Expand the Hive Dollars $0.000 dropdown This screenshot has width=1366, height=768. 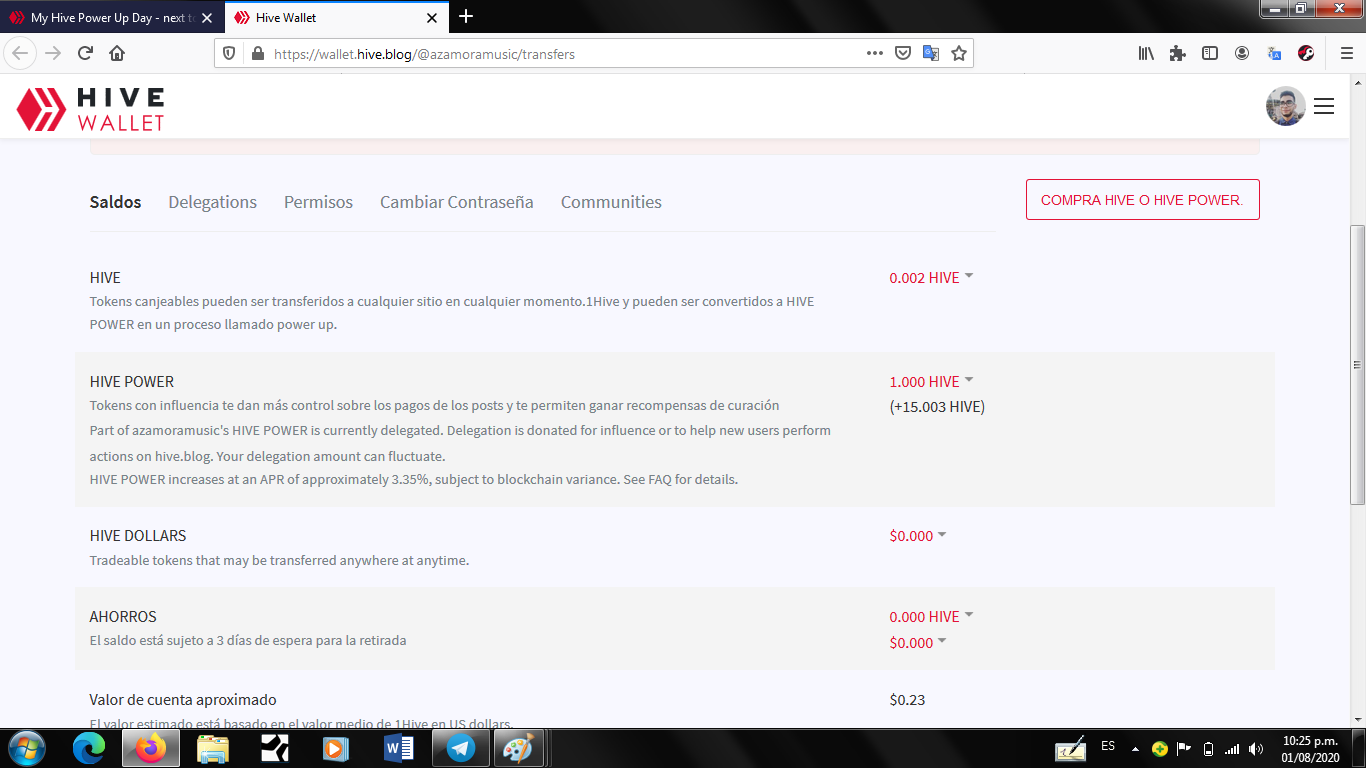coord(918,536)
